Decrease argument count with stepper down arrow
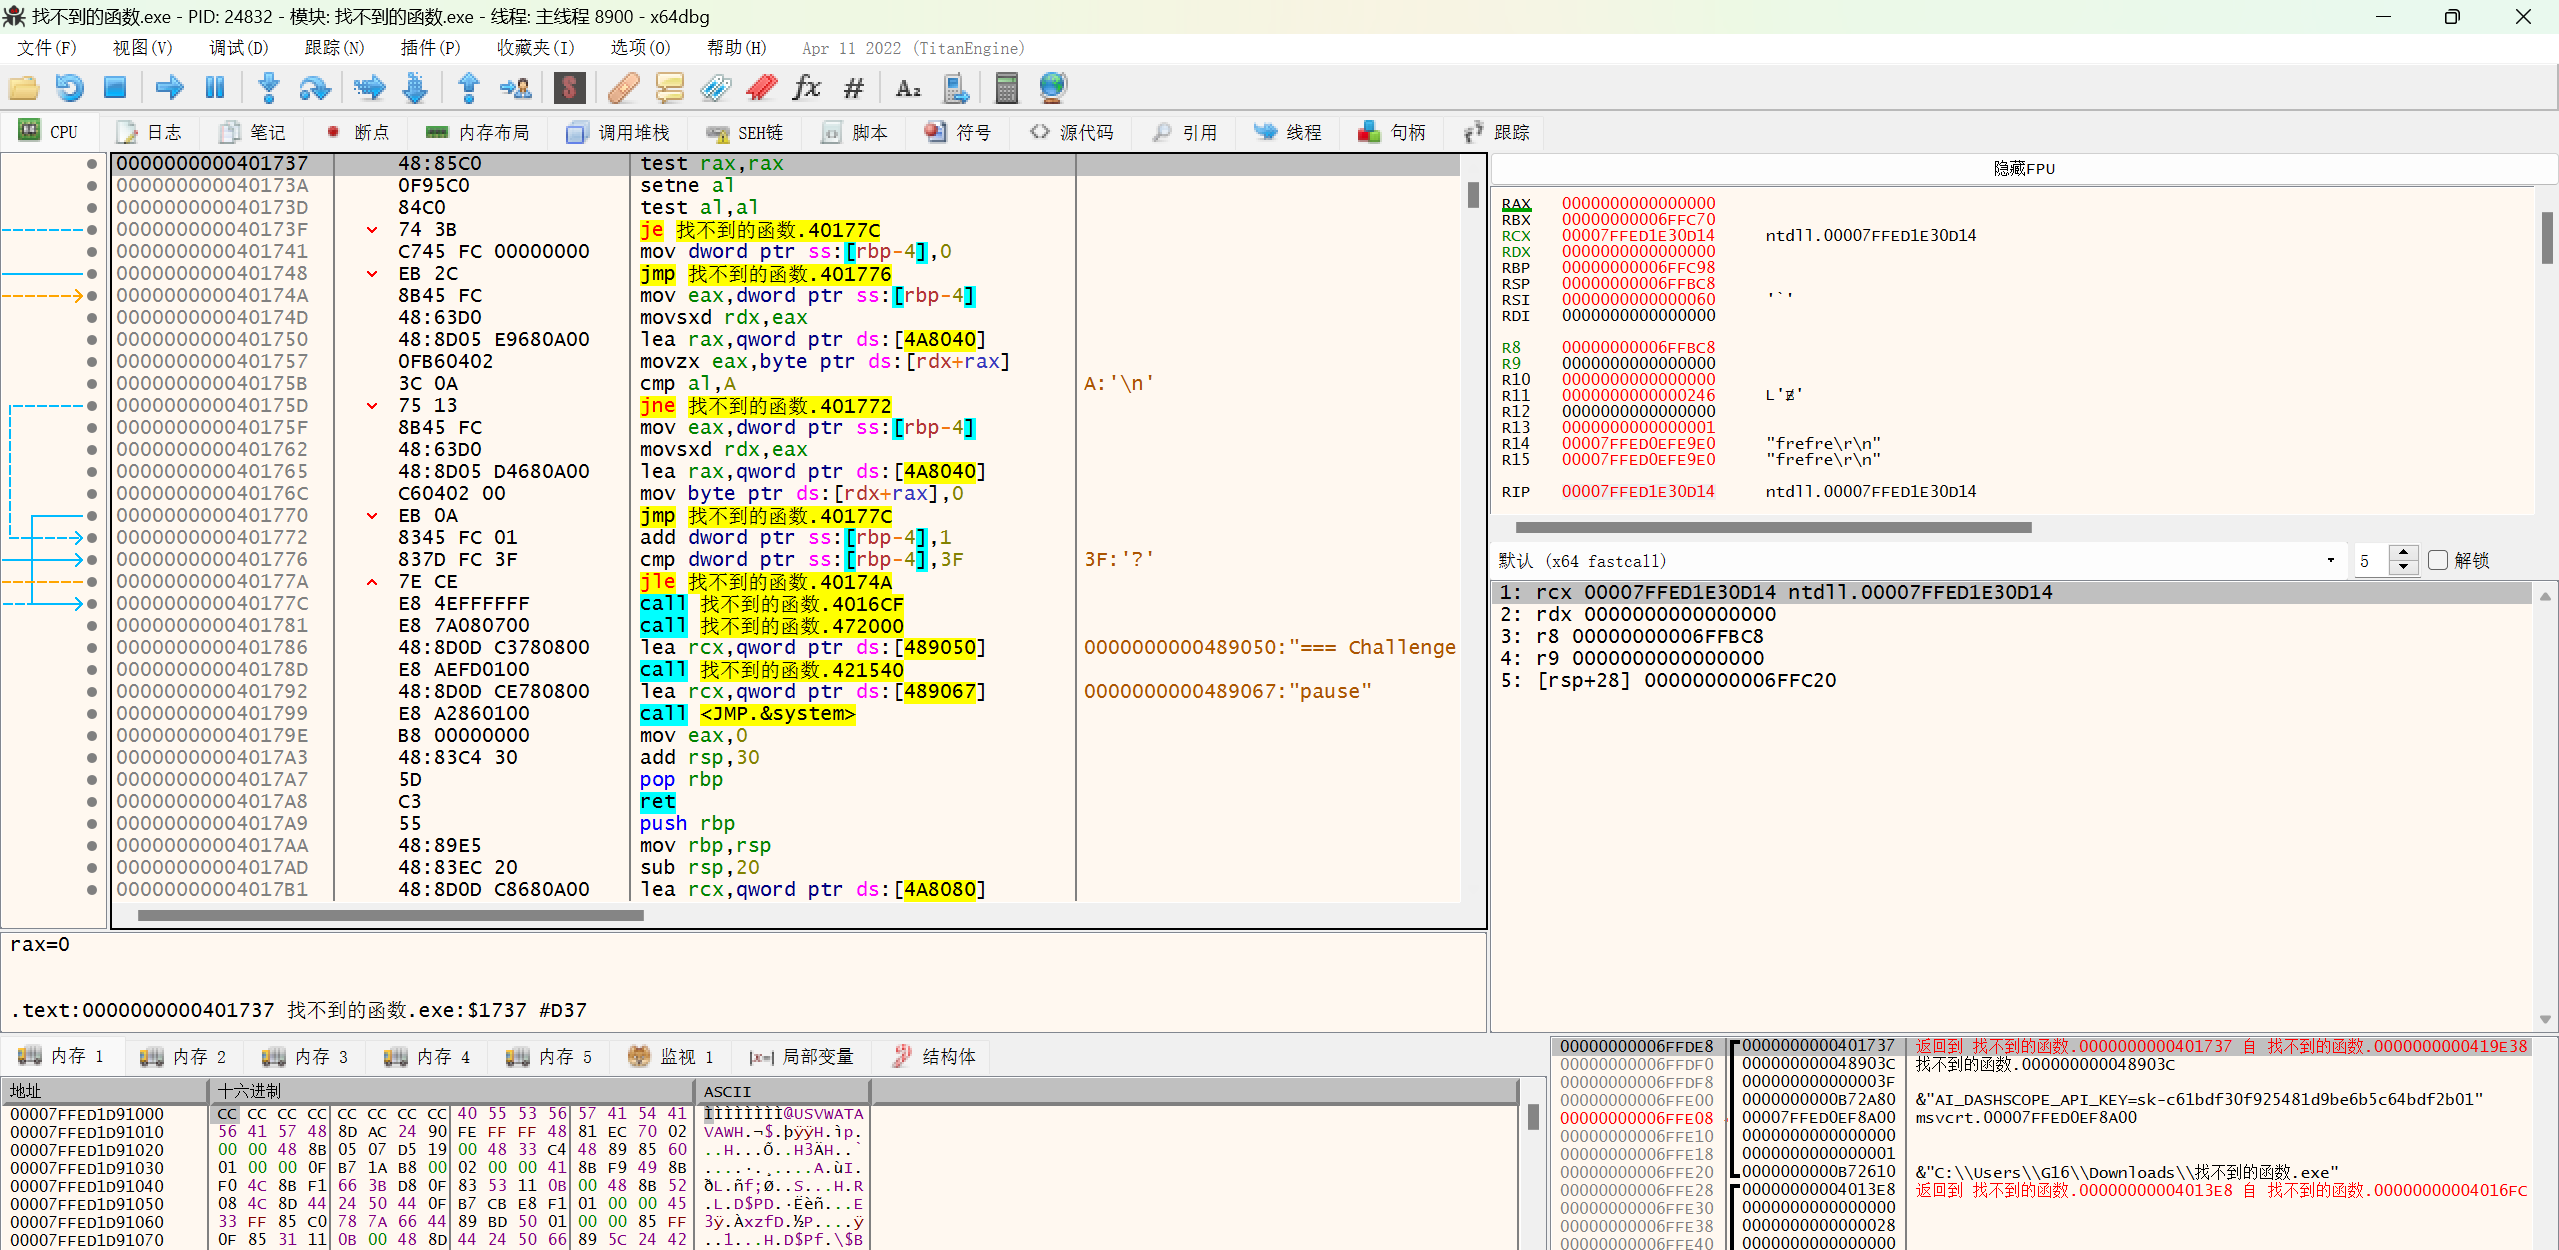 pyautogui.click(x=2403, y=567)
